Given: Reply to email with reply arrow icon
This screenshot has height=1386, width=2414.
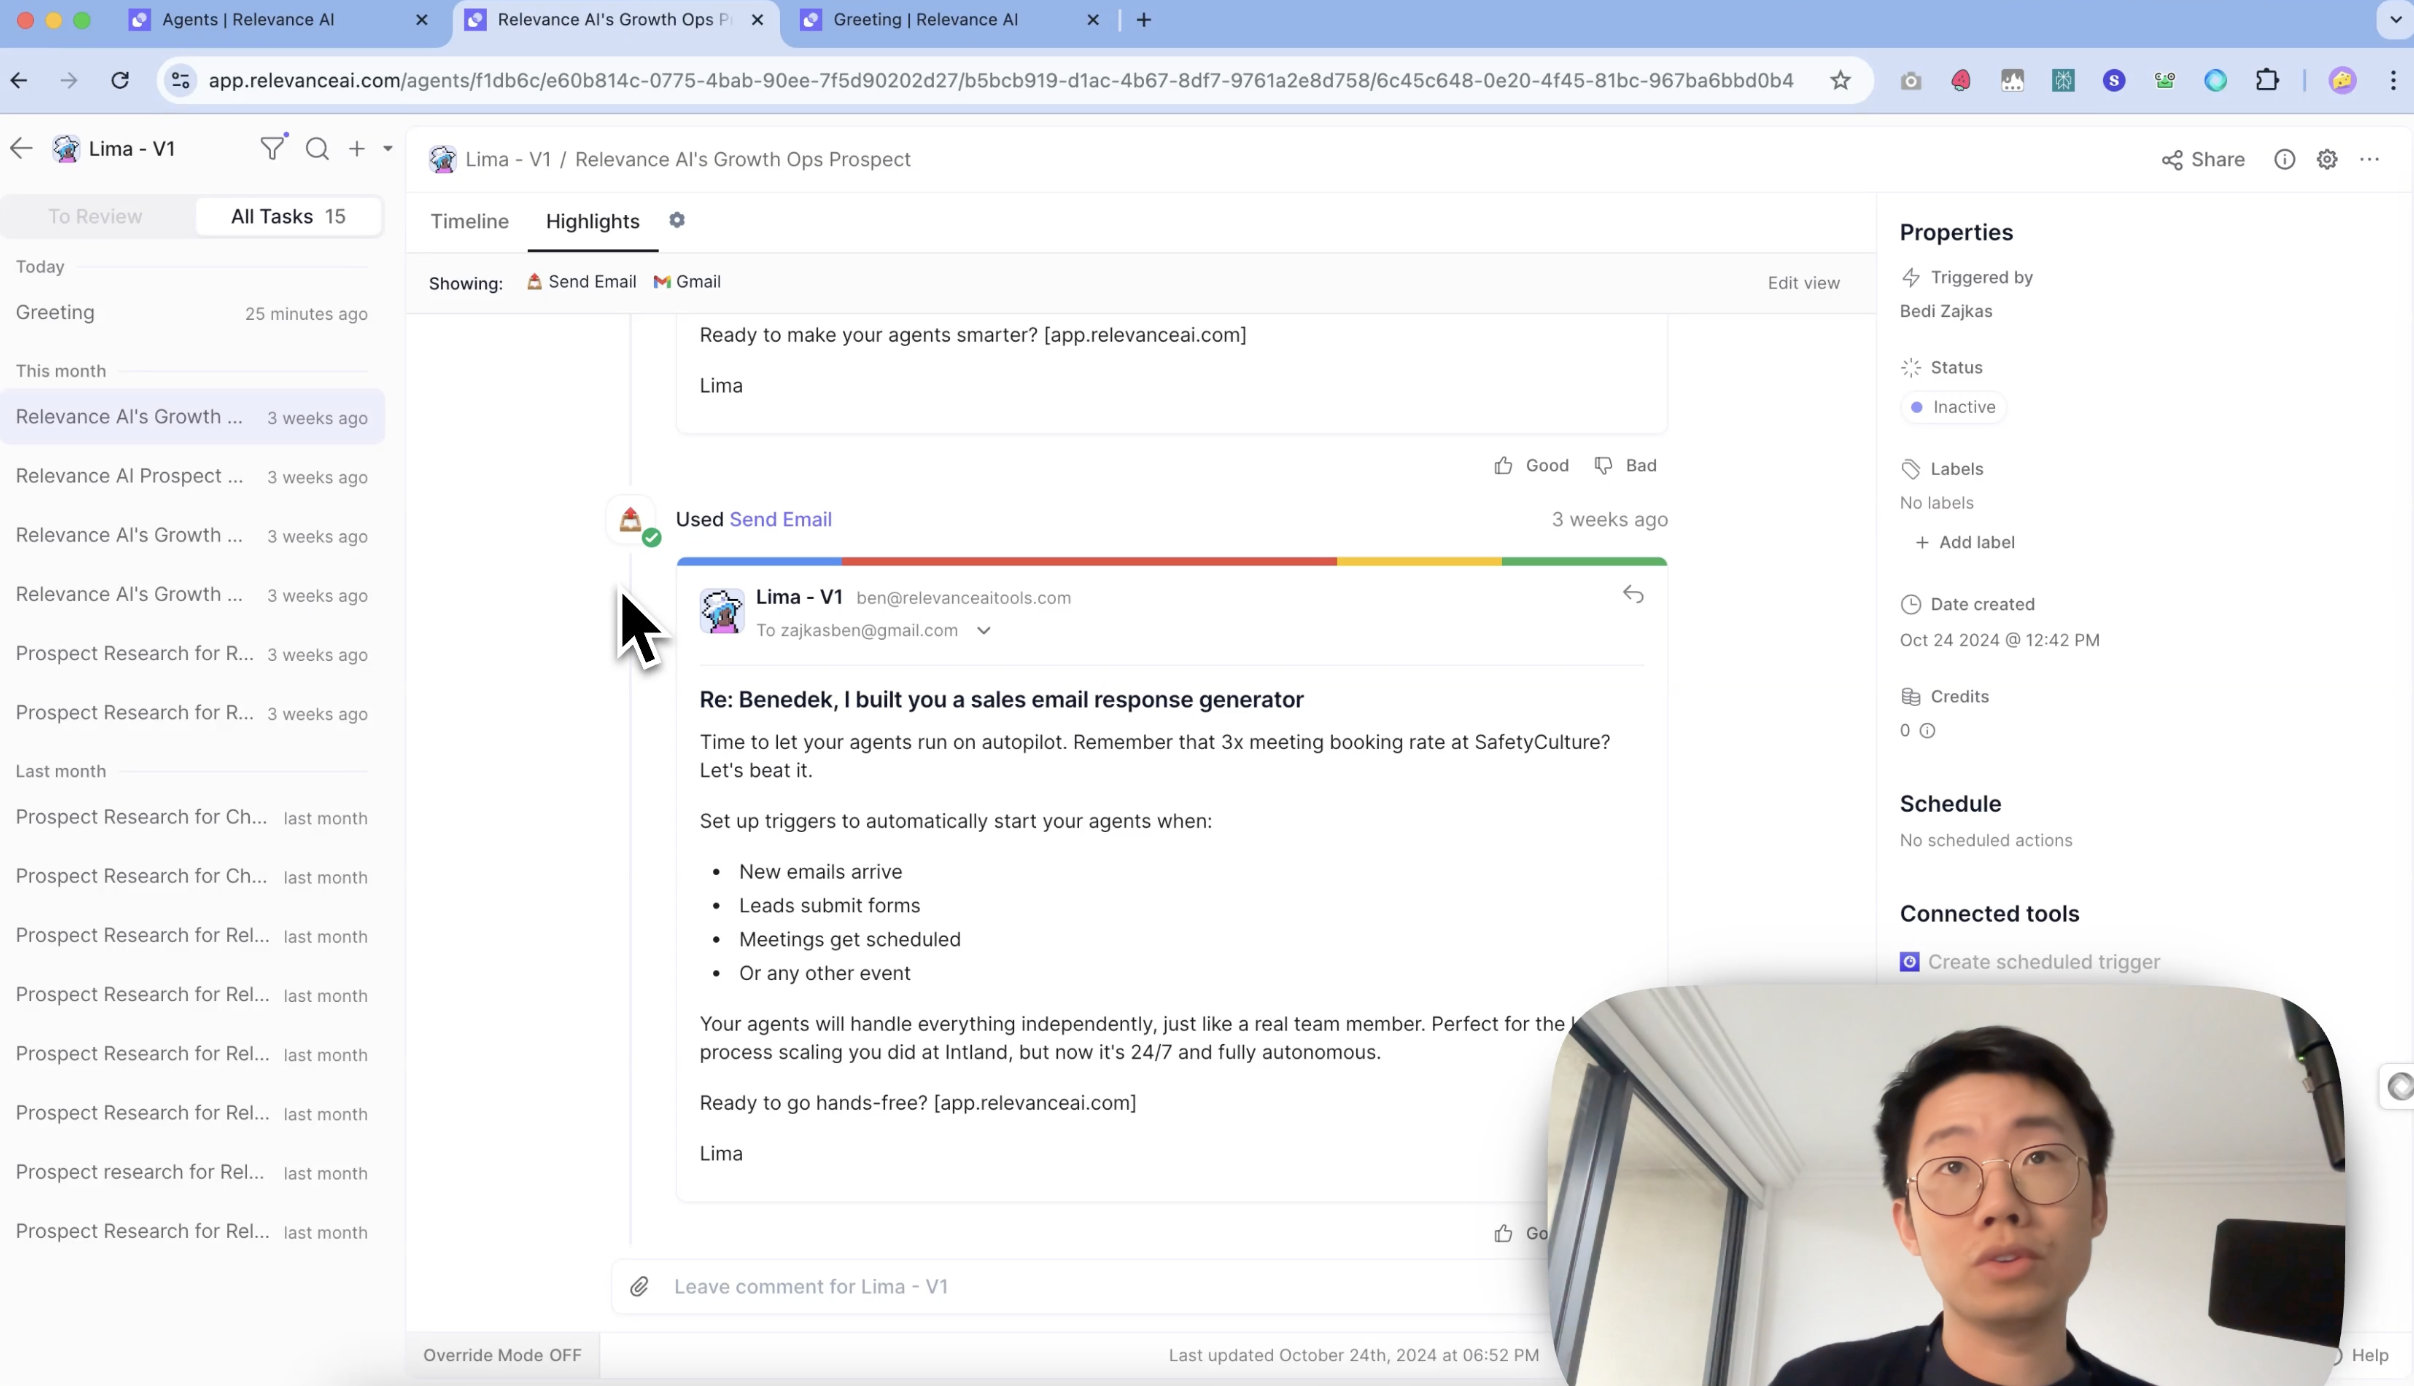Looking at the screenshot, I should (1633, 595).
